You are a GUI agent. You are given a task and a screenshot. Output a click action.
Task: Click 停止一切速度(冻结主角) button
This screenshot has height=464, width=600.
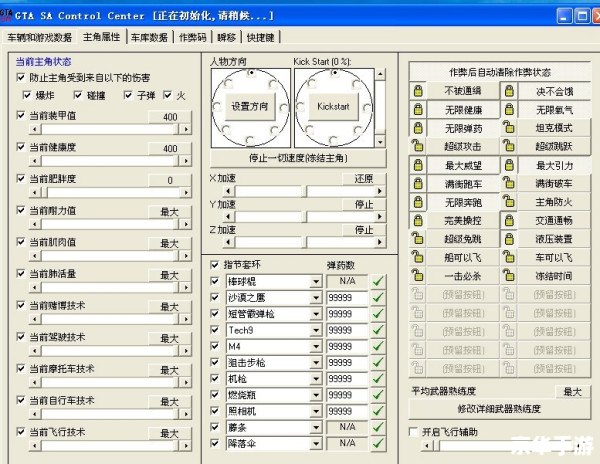coord(298,158)
